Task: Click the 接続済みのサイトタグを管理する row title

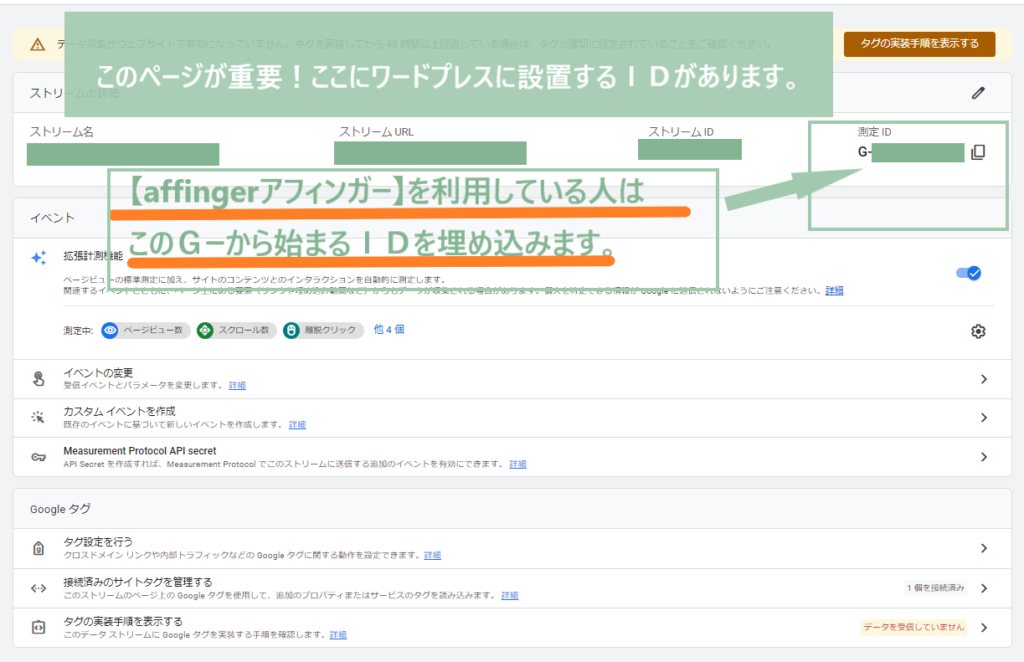Action: tap(138, 582)
